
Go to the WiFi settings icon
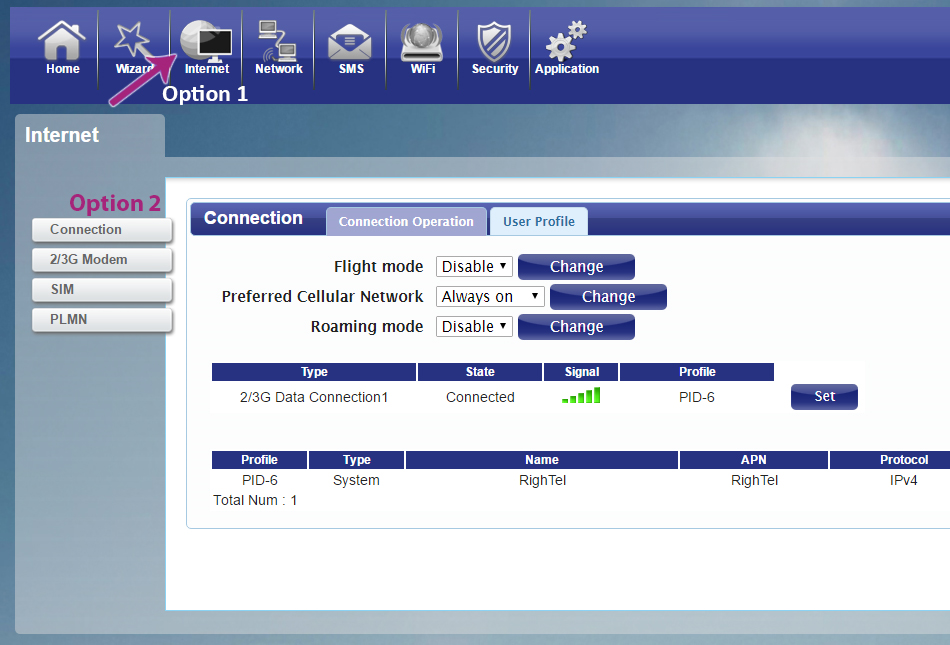point(422,48)
